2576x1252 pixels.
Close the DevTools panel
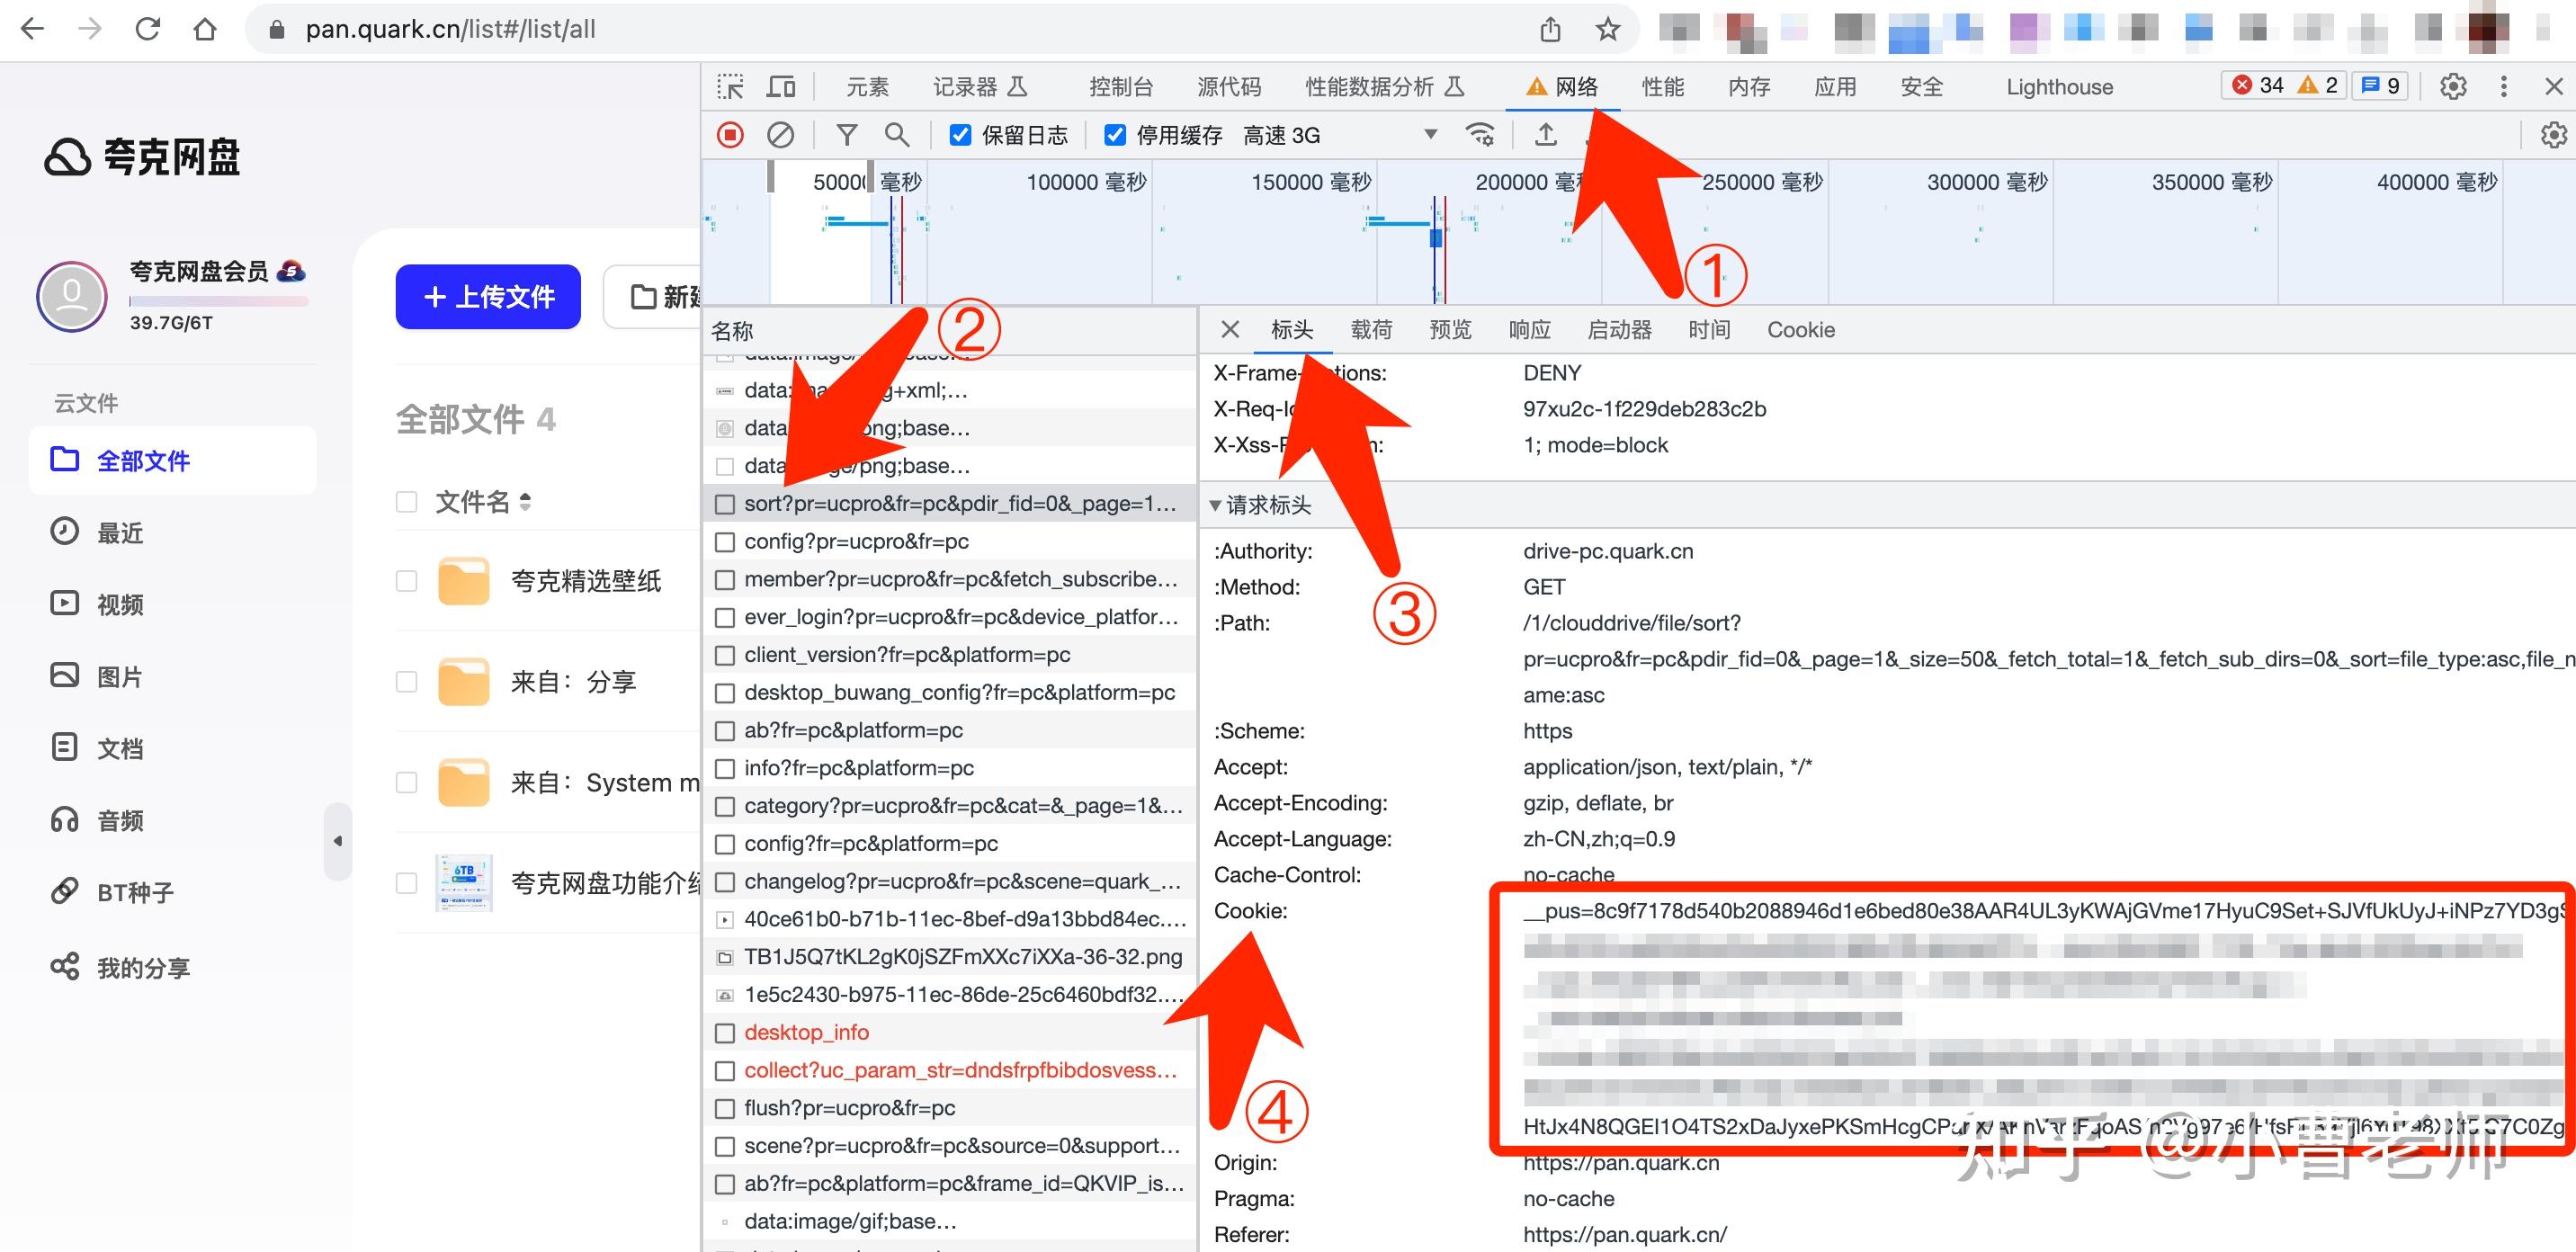[x=2554, y=86]
